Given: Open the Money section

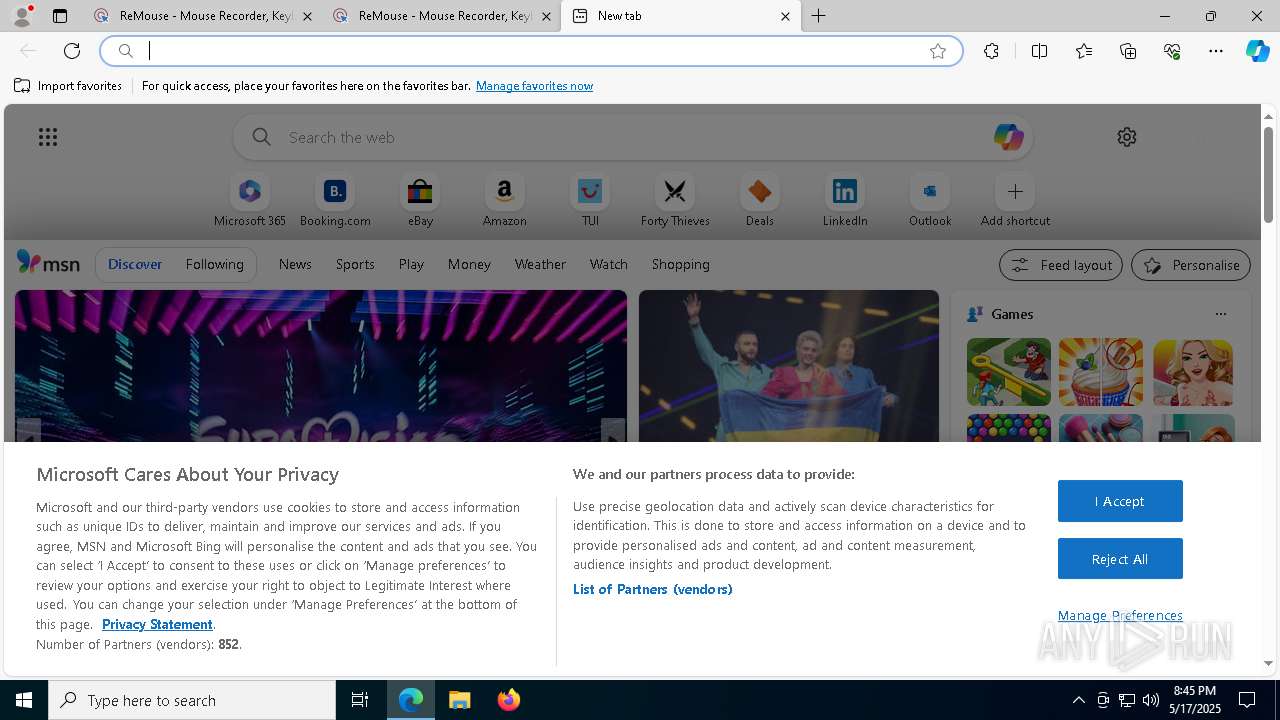Looking at the screenshot, I should [469, 264].
